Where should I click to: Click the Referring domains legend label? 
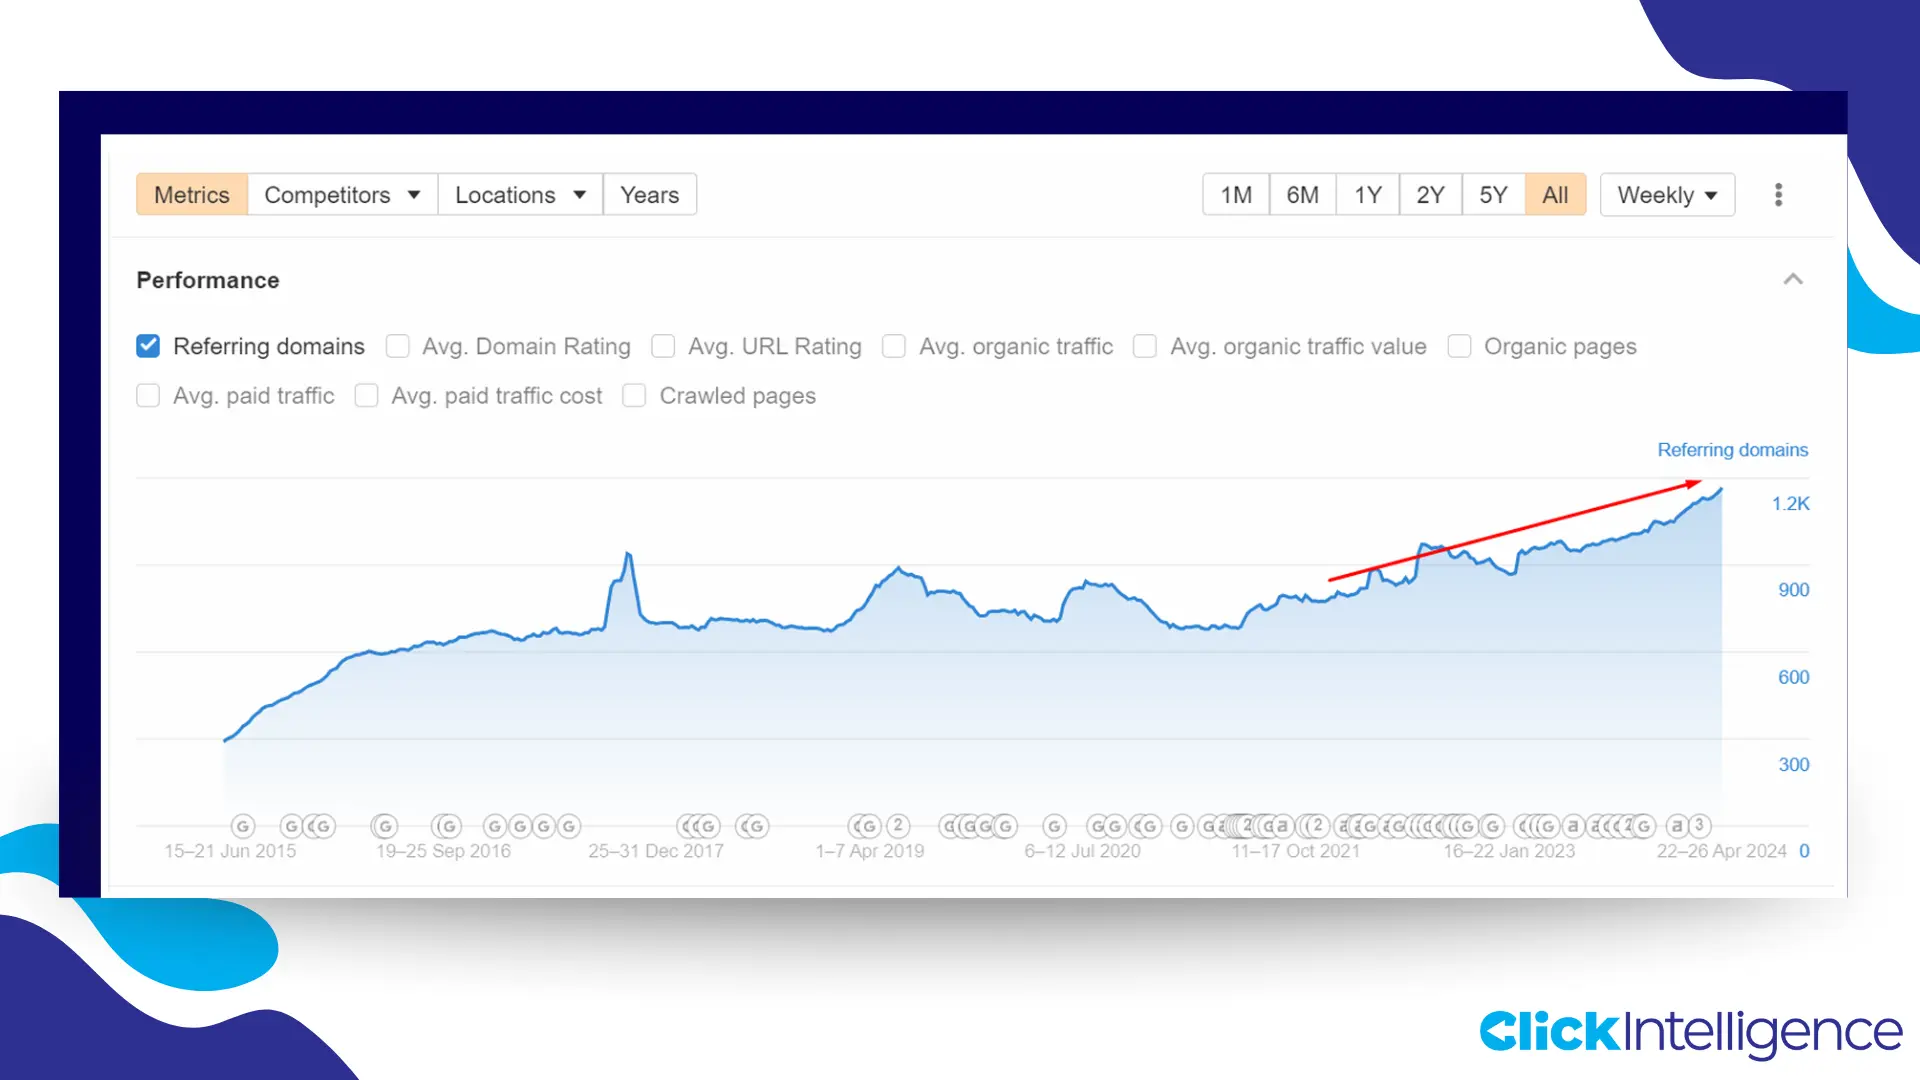1733,450
